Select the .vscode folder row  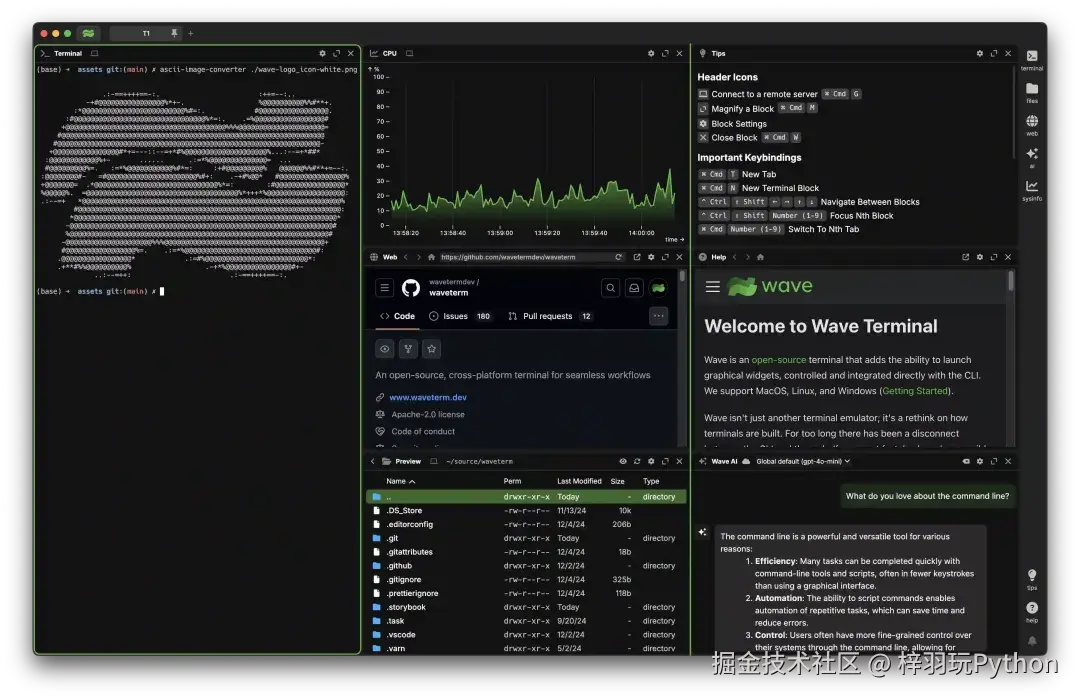(526, 634)
